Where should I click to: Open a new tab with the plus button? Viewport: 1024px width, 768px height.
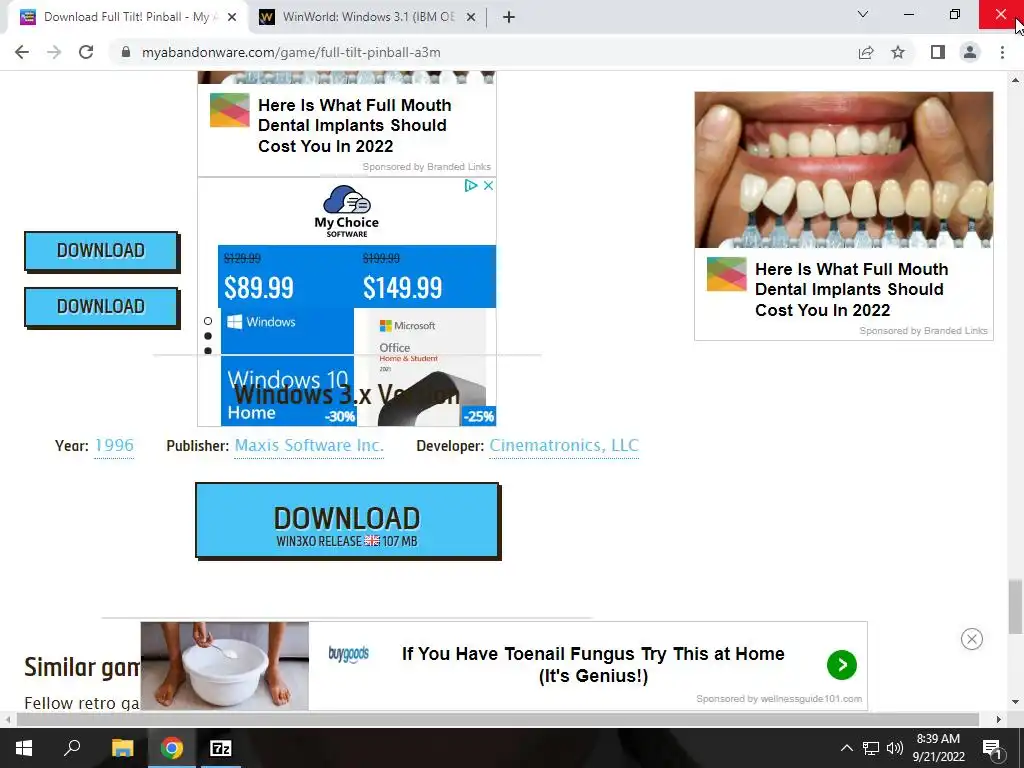[x=509, y=17]
